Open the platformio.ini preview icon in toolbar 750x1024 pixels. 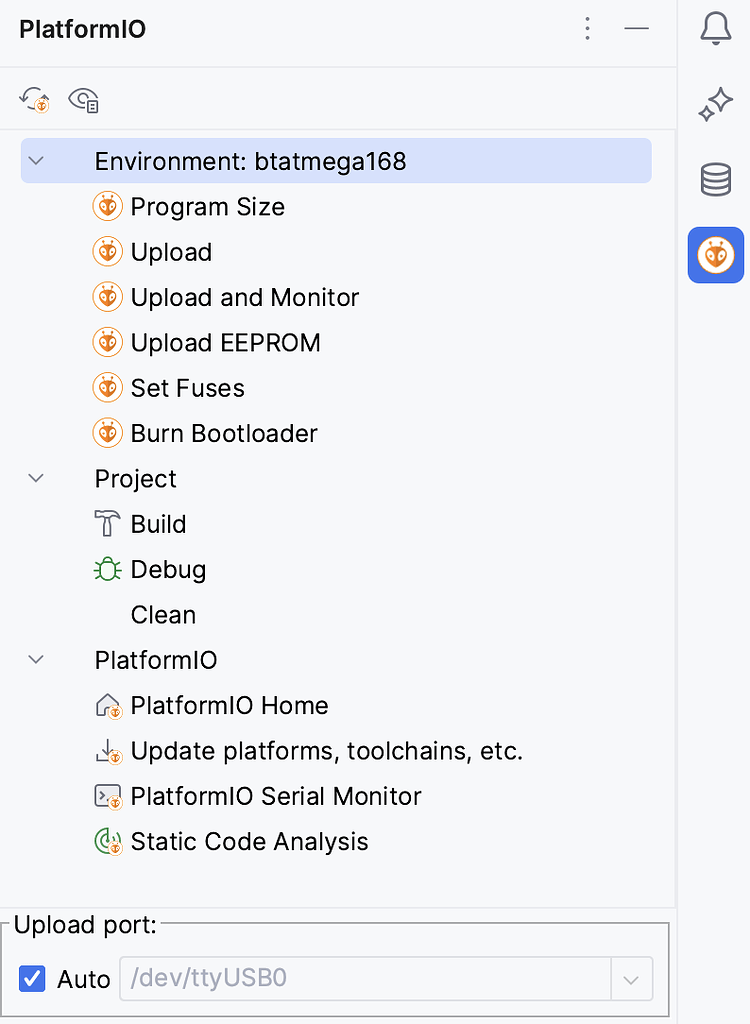(83, 99)
